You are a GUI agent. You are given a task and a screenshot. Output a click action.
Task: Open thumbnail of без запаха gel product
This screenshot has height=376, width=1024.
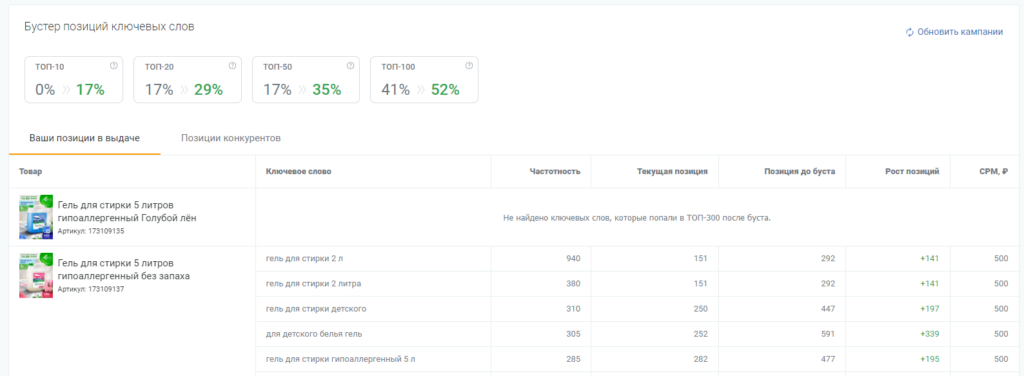[x=36, y=275]
